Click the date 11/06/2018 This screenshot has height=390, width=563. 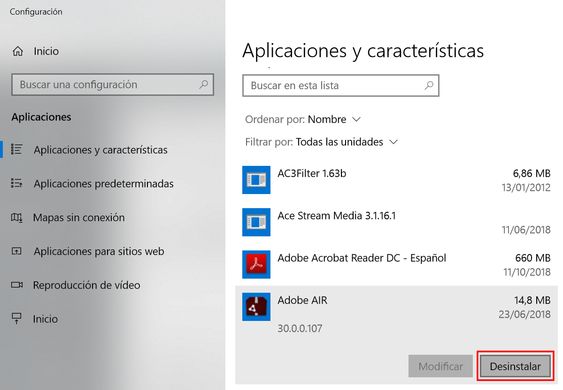click(526, 229)
